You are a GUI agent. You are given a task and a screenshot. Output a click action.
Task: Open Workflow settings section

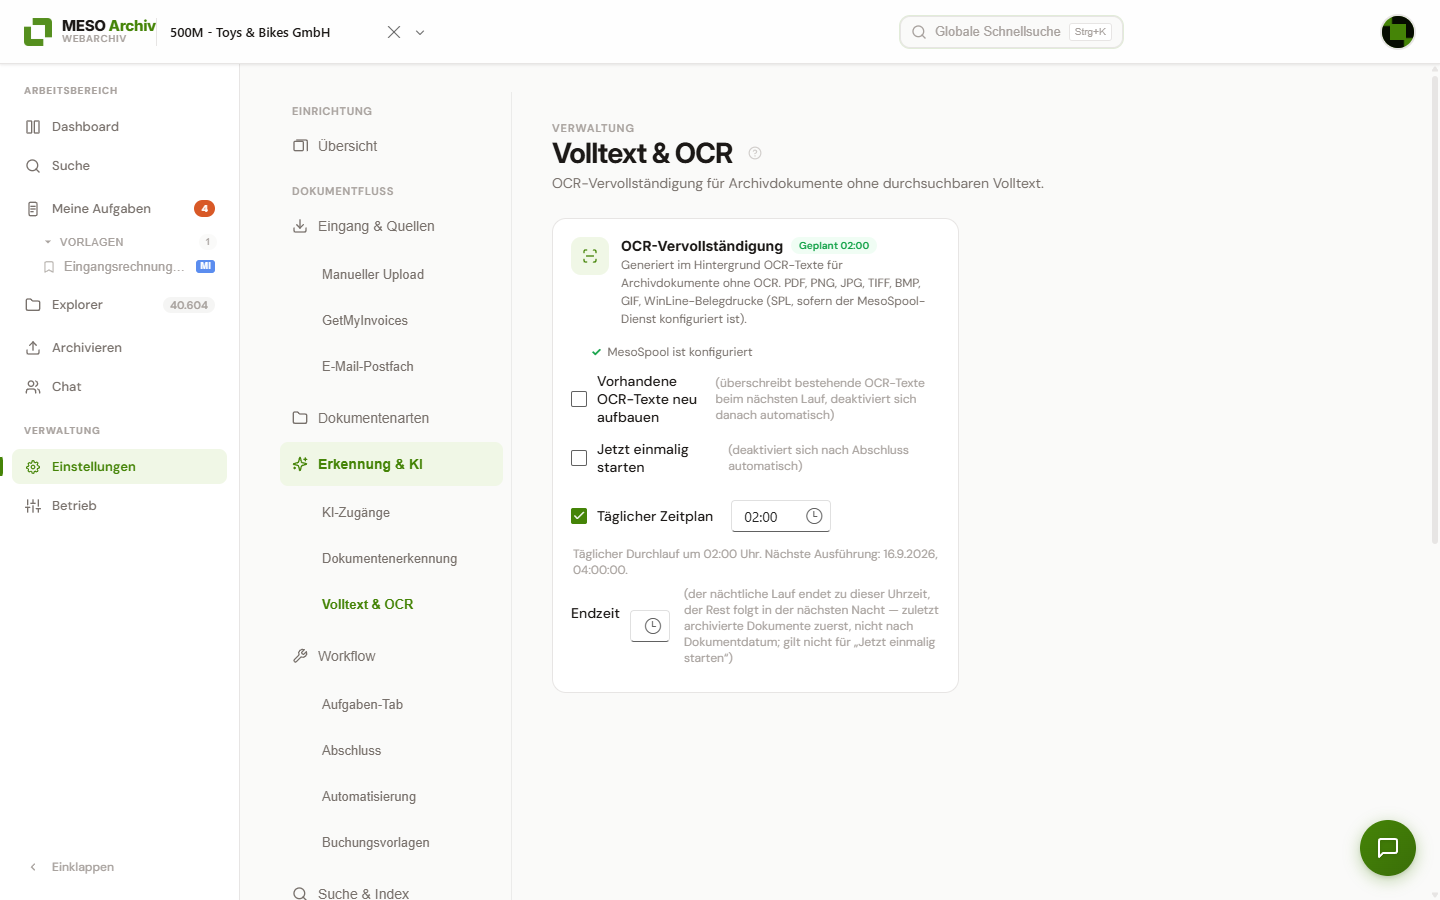[x=391, y=656]
